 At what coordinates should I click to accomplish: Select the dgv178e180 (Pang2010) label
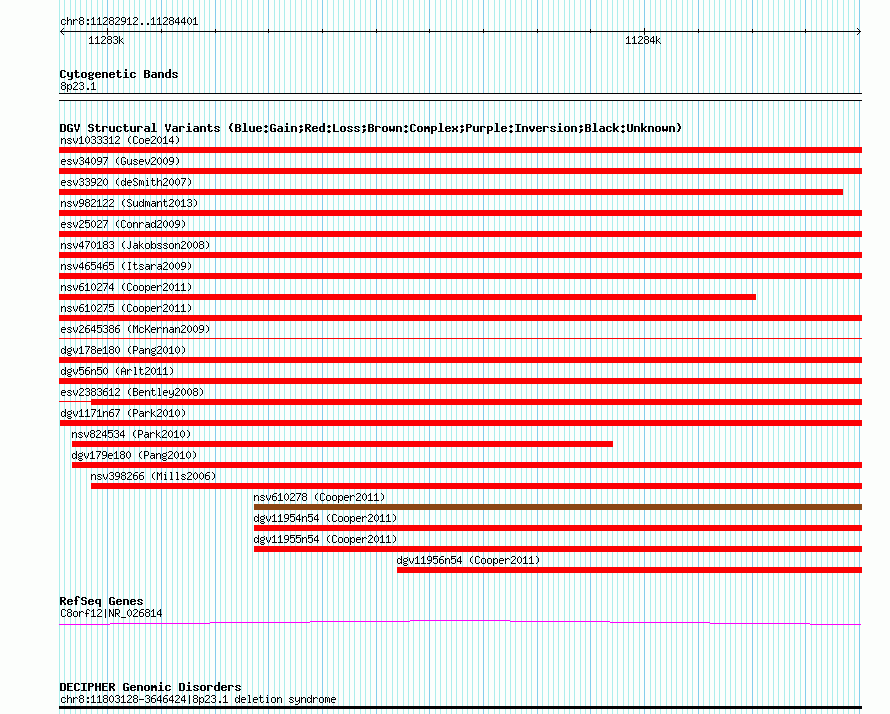[x=123, y=350]
